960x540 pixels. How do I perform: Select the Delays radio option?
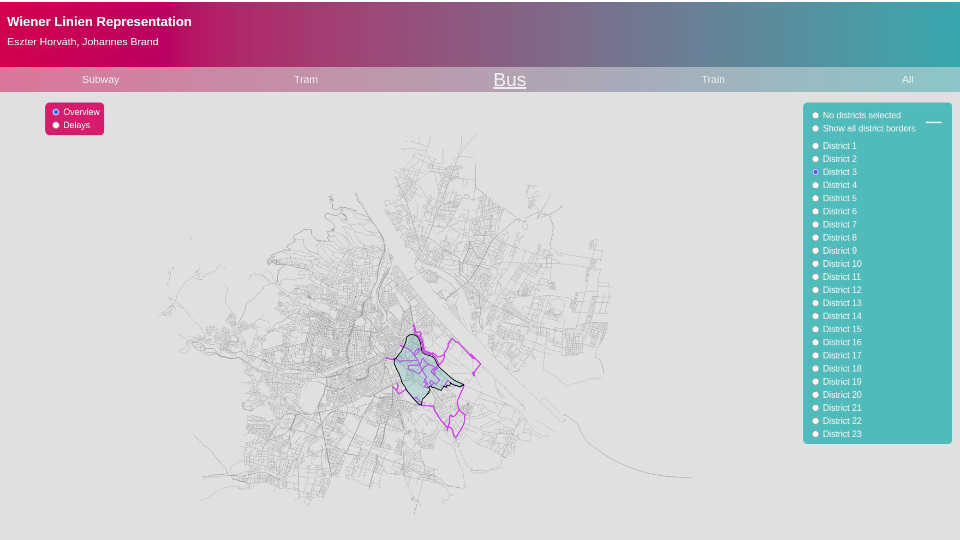click(56, 125)
